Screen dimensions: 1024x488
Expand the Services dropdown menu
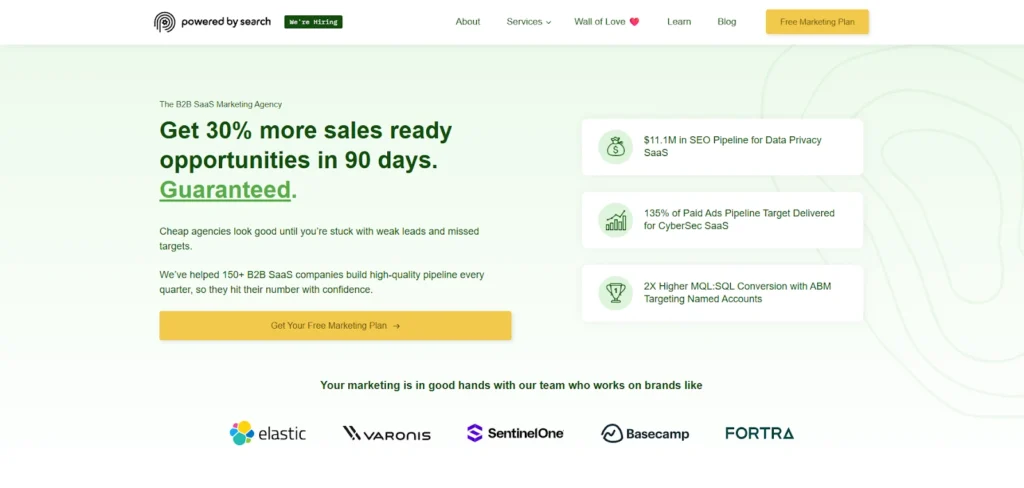(x=528, y=22)
